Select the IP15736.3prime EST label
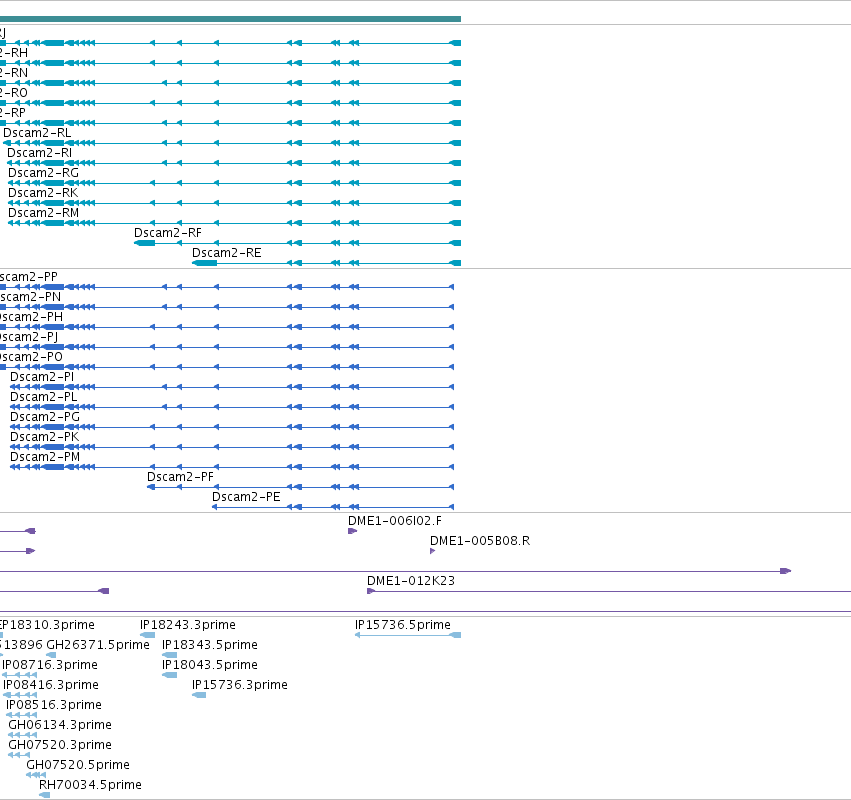Viewport: 851px width, 800px height. pyautogui.click(x=239, y=685)
